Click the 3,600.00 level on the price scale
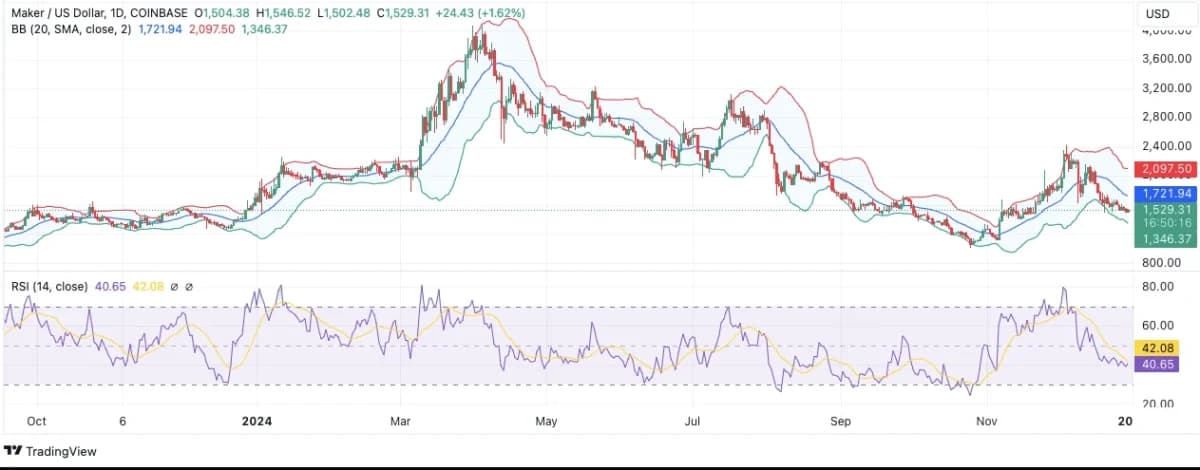 click(1165, 58)
